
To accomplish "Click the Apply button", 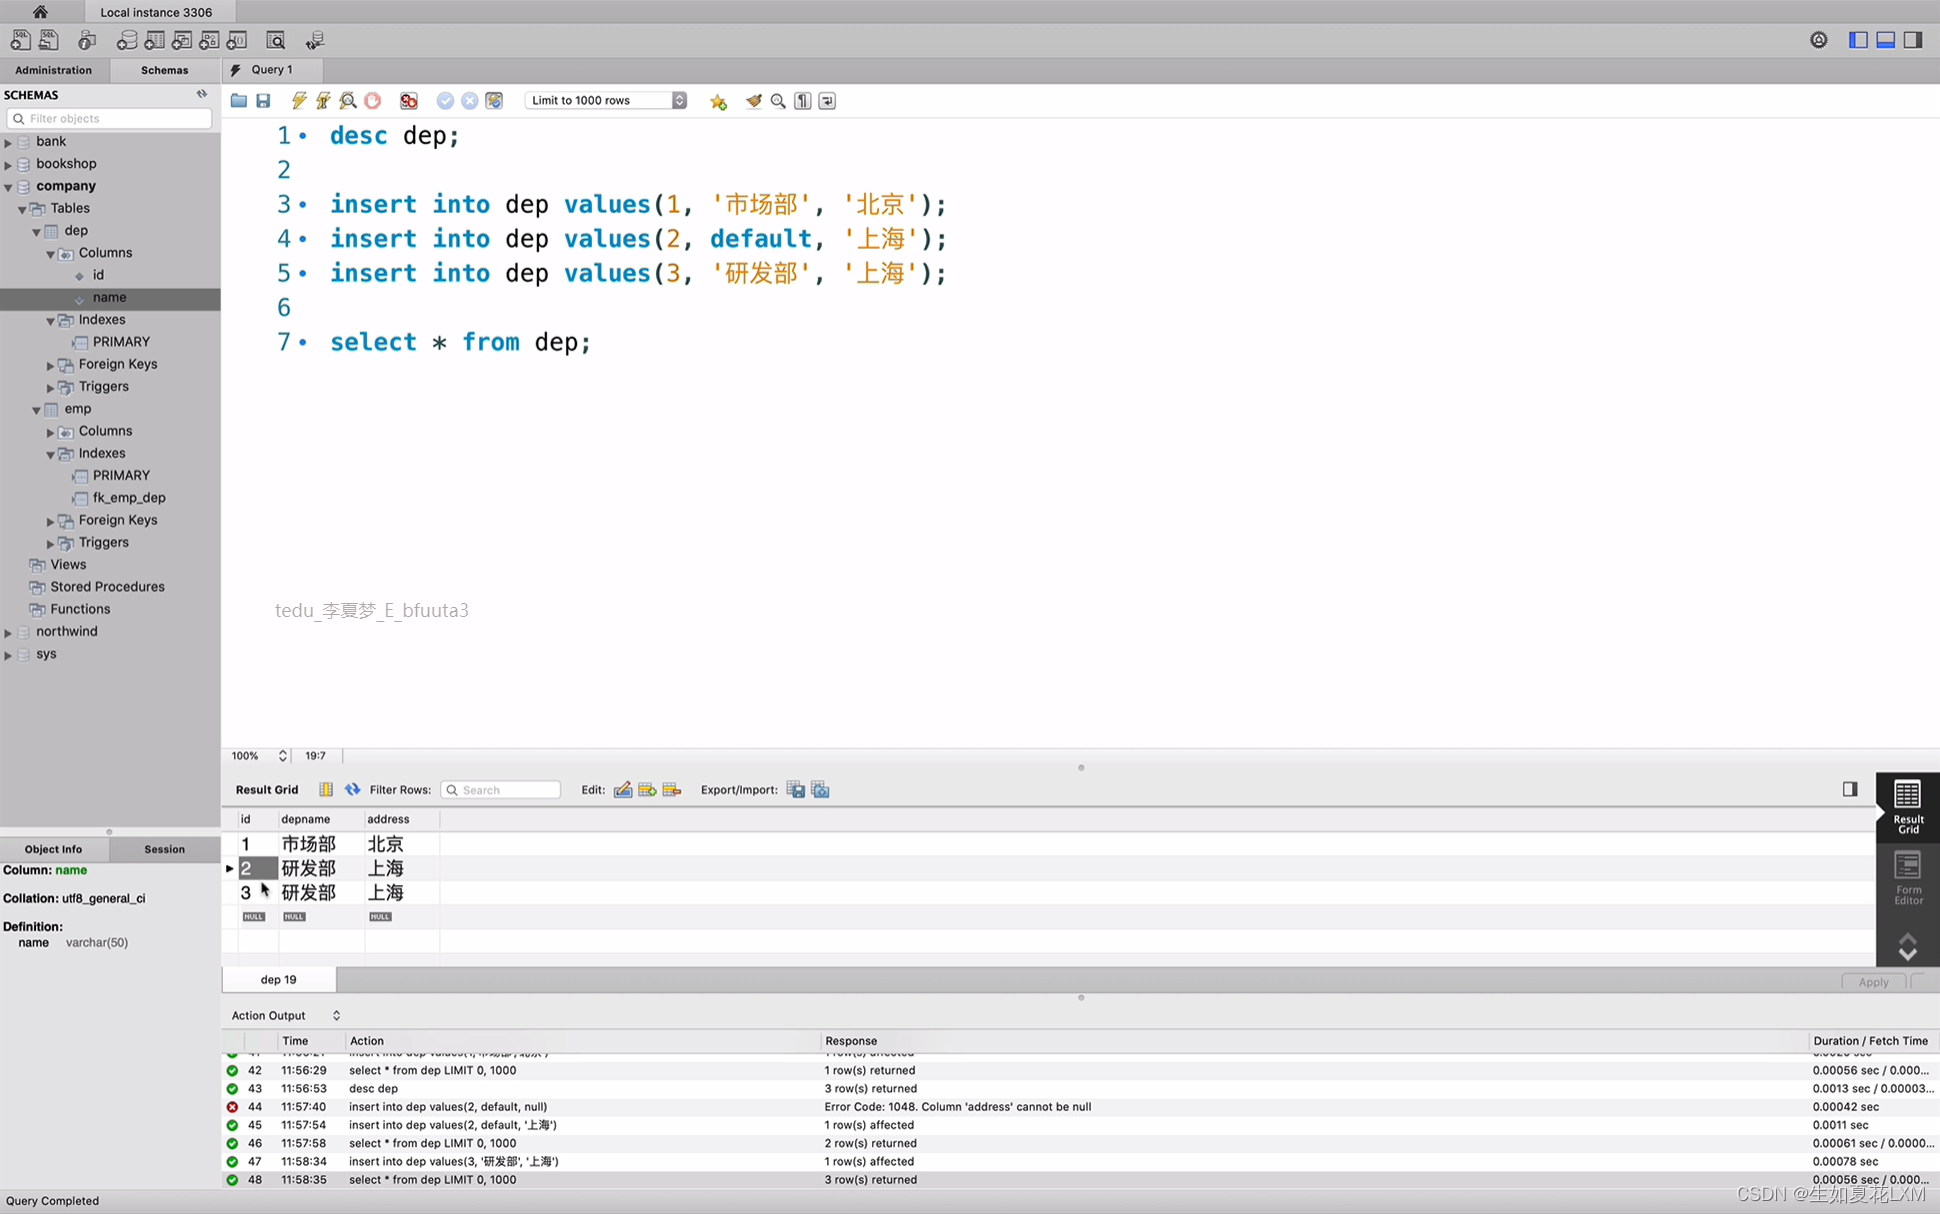I will [1873, 982].
